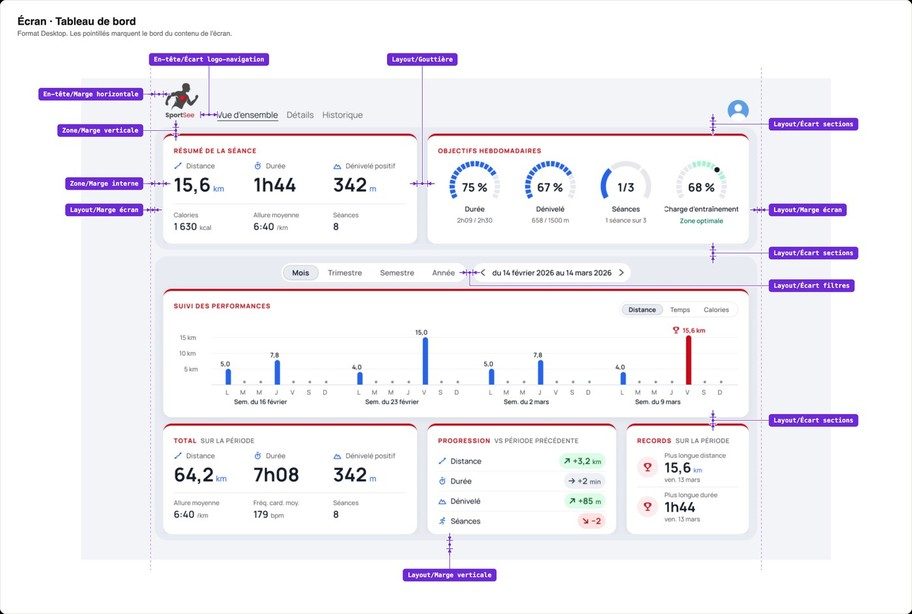Click the 75 % Durée gauge

point(475,182)
